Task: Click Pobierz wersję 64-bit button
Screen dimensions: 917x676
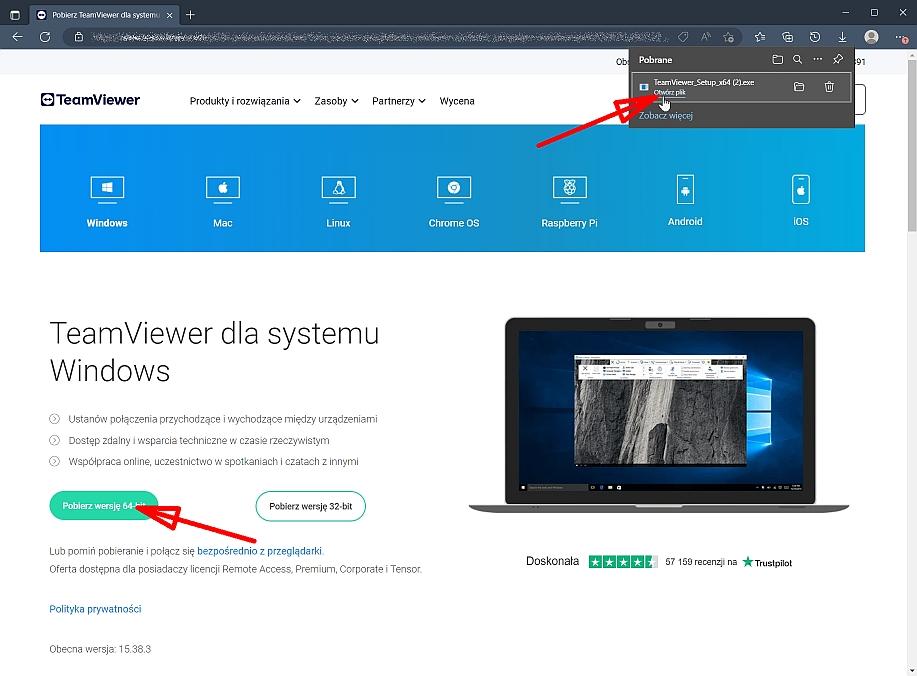Action: [x=104, y=506]
